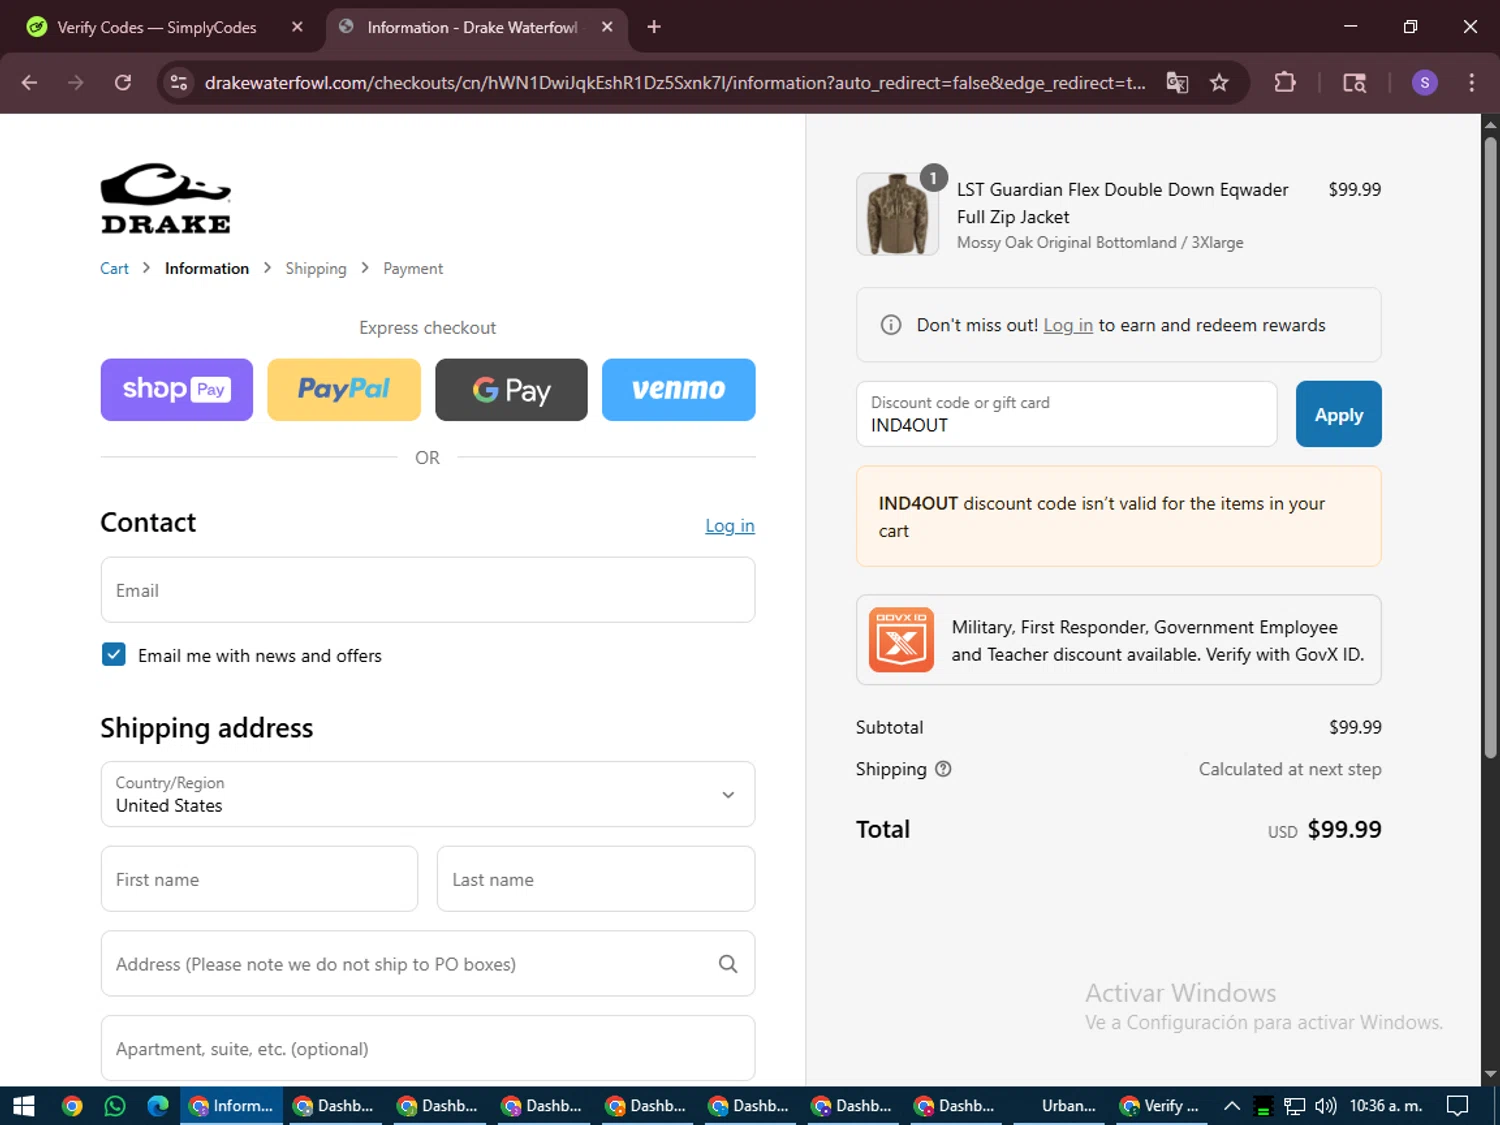Open the network tray icon
Image resolution: width=1500 pixels, height=1125 pixels.
1294,1106
